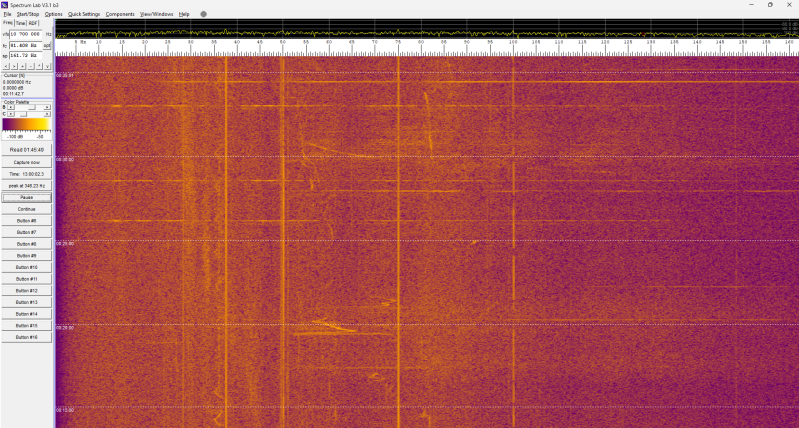
Task: Click the Spectrum Lab title bar icon
Action: pyautogui.click(x=5, y=5)
